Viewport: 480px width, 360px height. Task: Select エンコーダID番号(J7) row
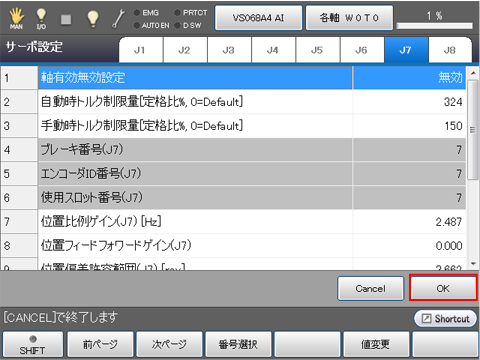point(195,174)
